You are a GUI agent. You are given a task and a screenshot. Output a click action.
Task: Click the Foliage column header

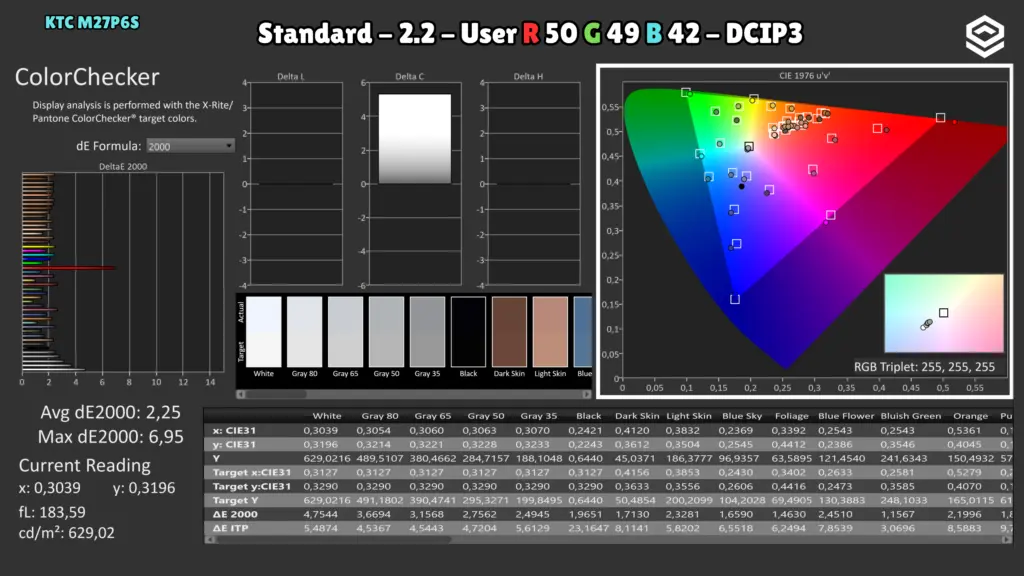click(x=792, y=416)
